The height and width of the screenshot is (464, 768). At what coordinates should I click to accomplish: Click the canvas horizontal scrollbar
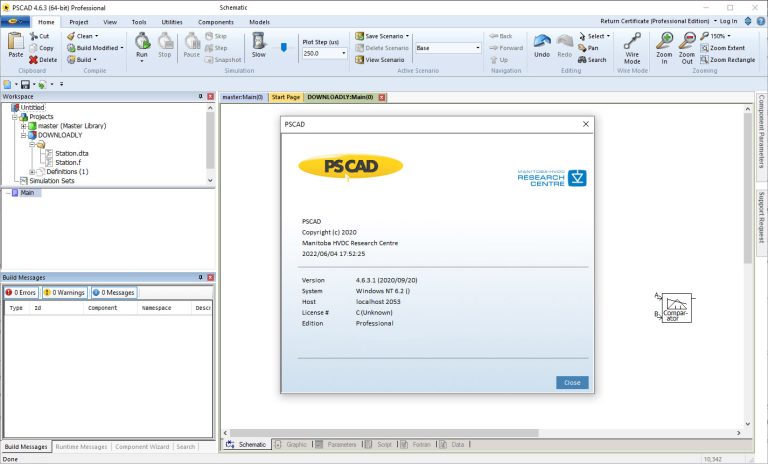tap(384, 433)
